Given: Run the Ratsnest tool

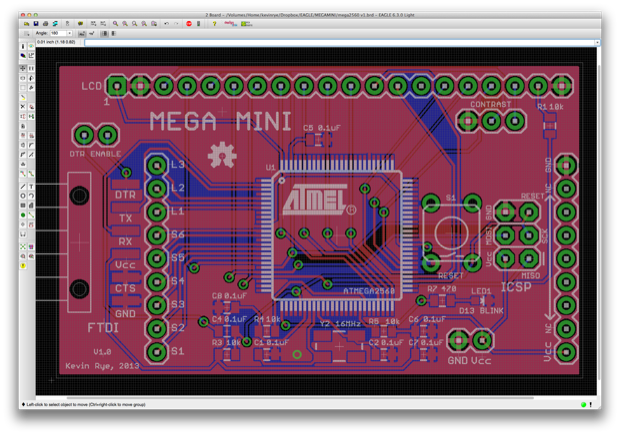Looking at the screenshot, I should [23, 247].
